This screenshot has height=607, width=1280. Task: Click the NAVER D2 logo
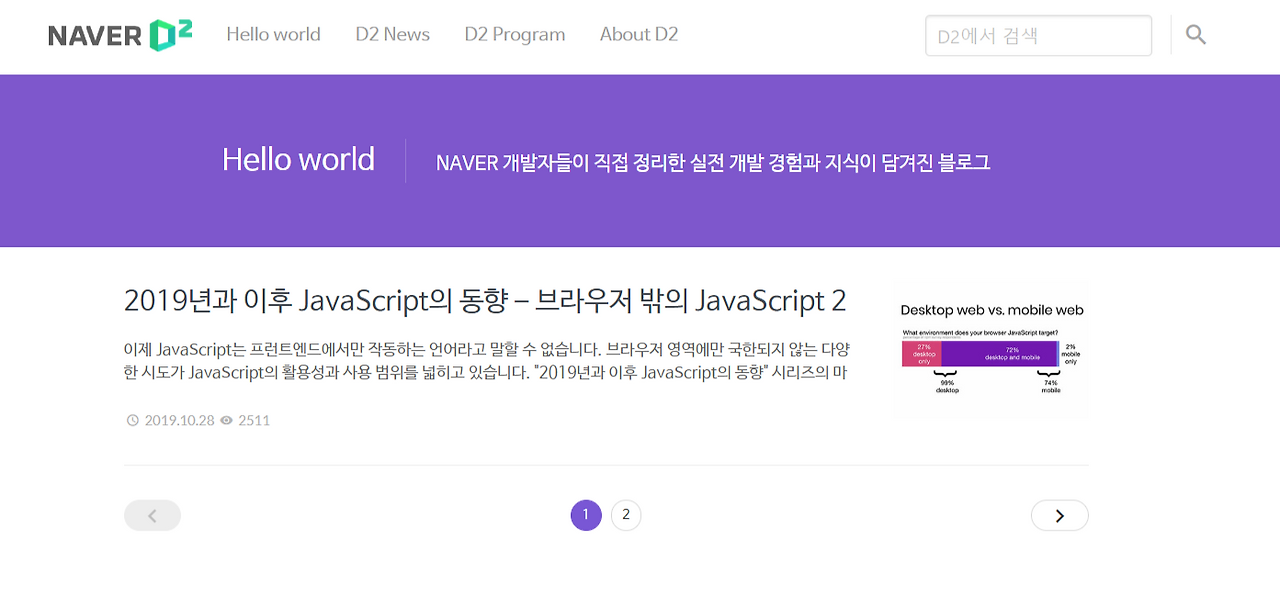(x=120, y=35)
